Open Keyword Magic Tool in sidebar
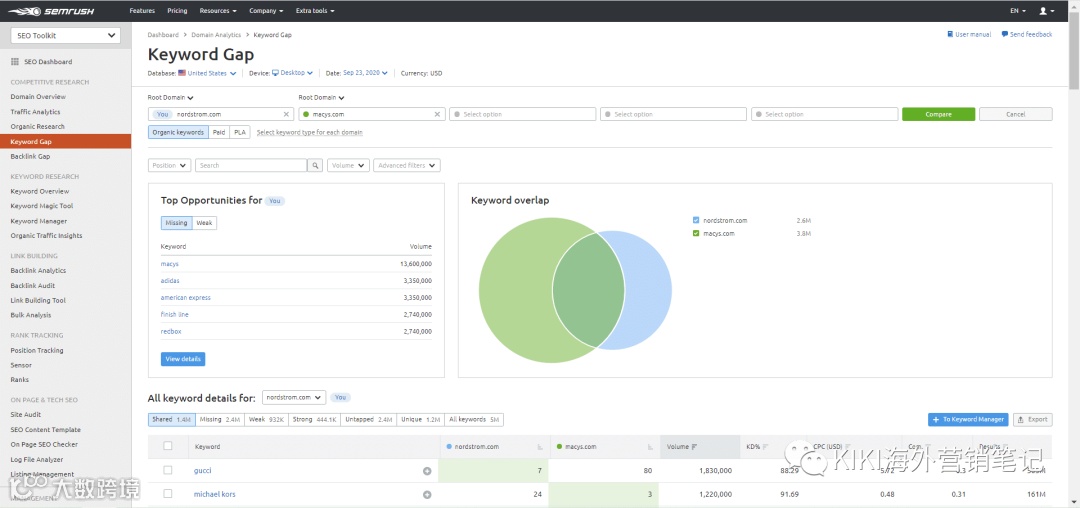The image size is (1080, 508). (x=41, y=206)
